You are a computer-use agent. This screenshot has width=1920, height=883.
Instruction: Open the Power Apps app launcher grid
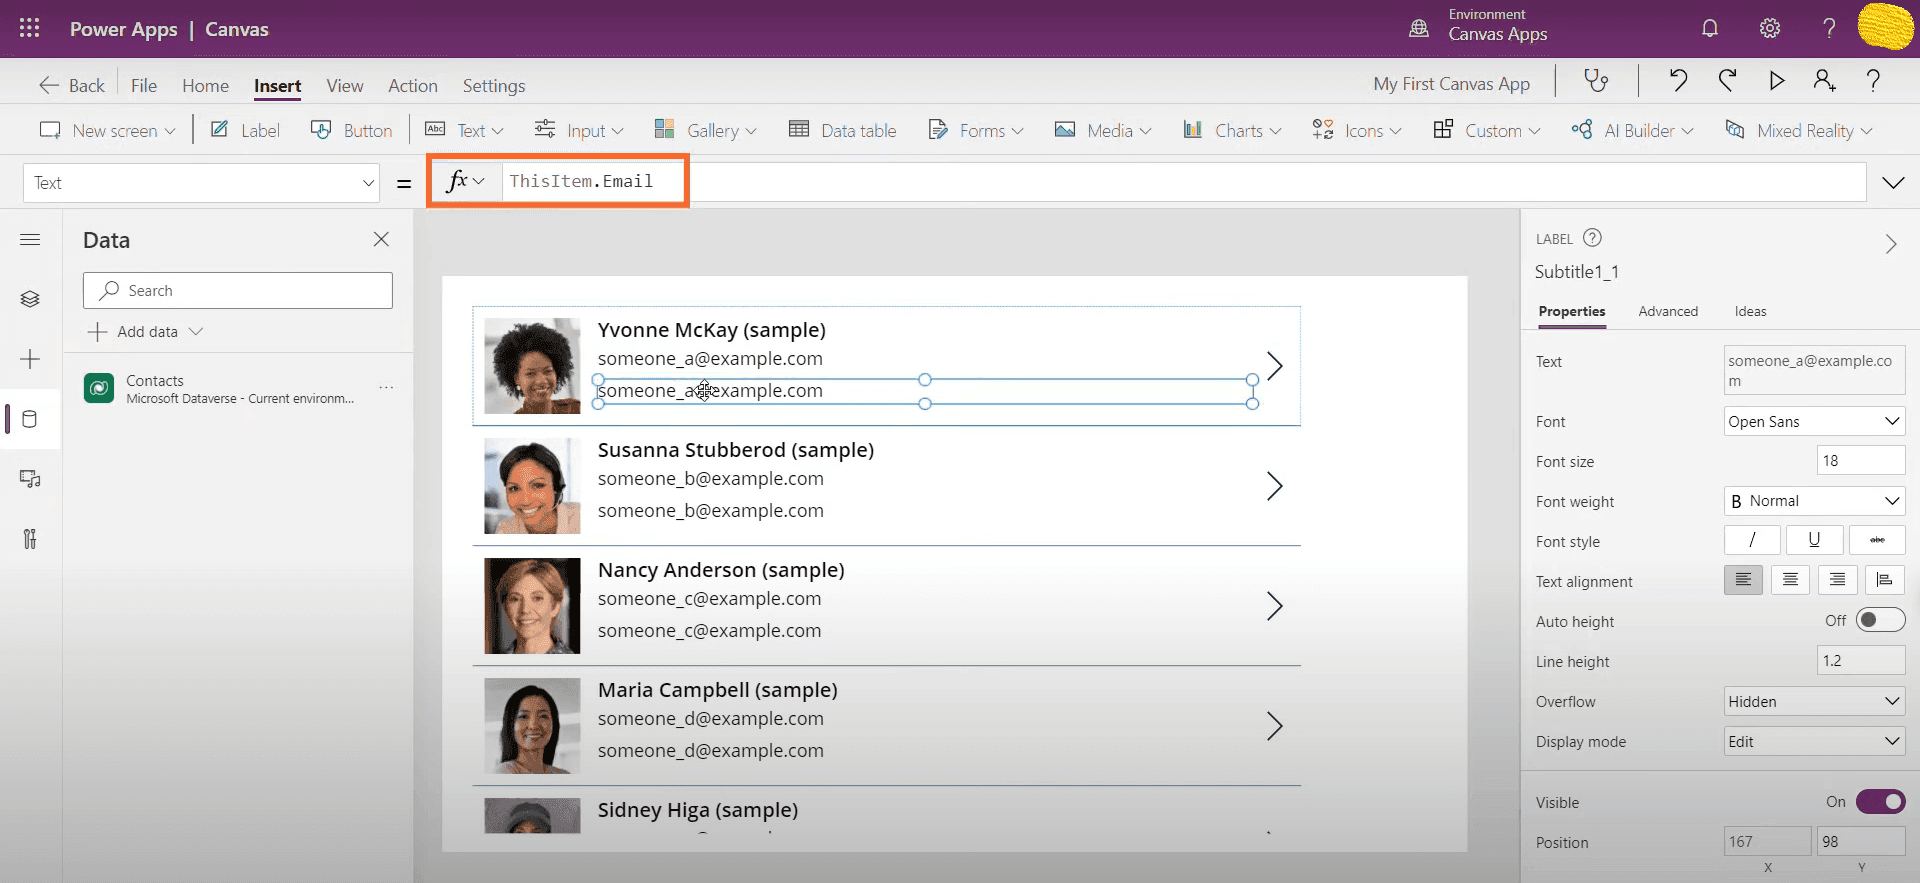click(x=30, y=29)
